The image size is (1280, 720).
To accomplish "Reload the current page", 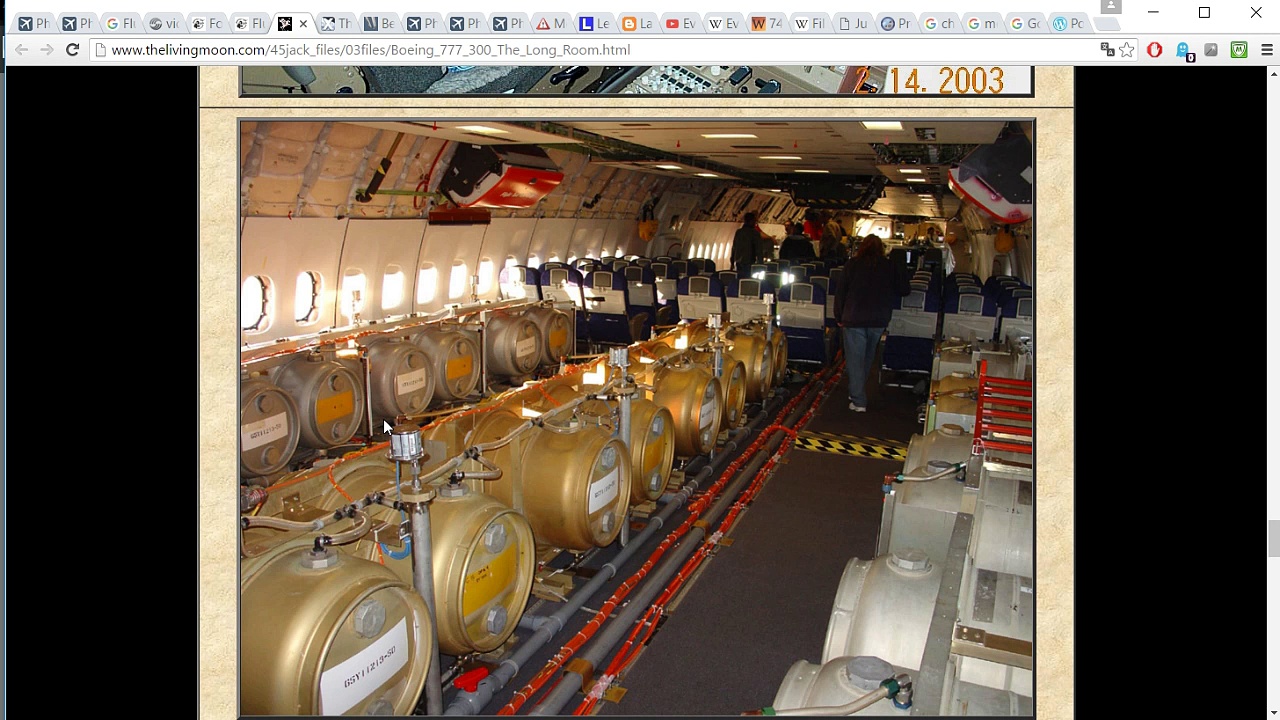I will coord(72,50).
